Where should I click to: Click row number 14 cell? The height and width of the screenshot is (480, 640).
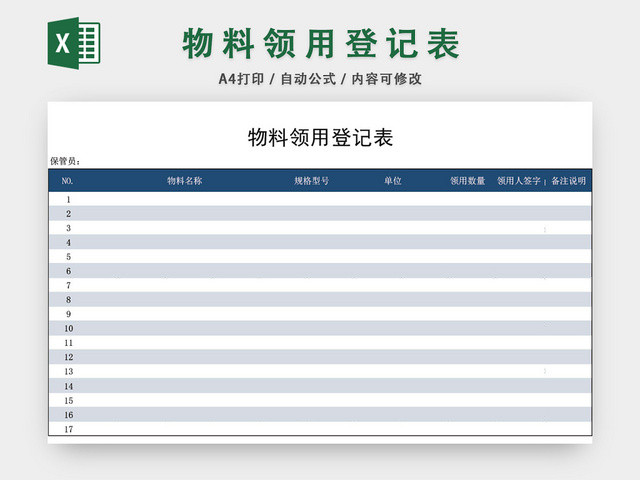68,386
